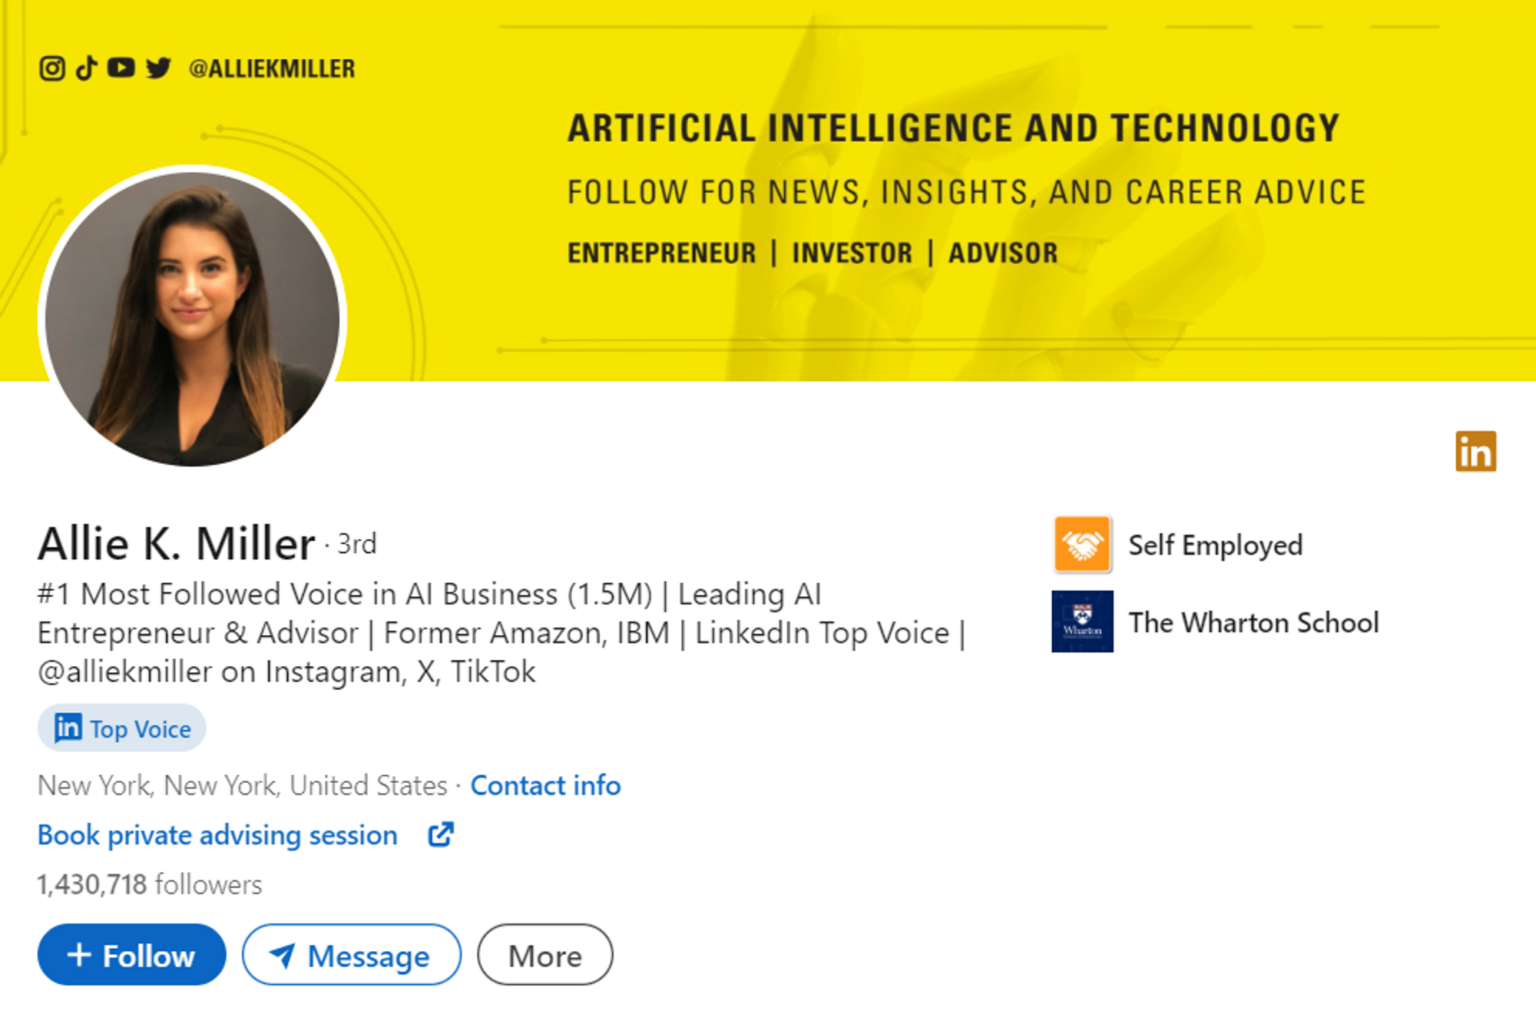1536x1021 pixels.
Task: Open the circular profile photo
Action: (x=192, y=318)
